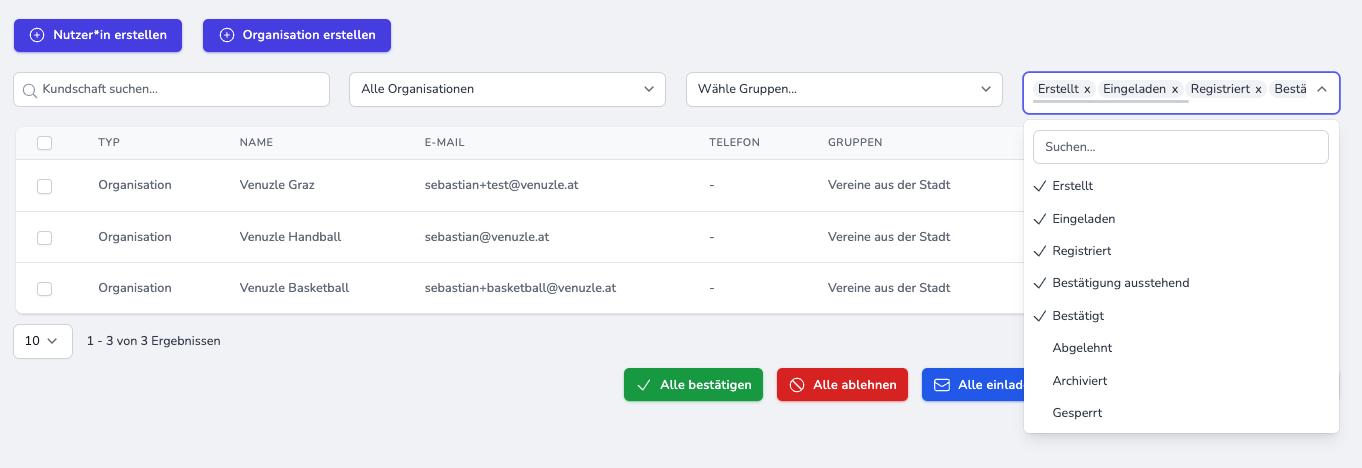This screenshot has width=1362, height=468.
Task: Remove the Registriert filter tag
Action: pyautogui.click(x=1259, y=89)
